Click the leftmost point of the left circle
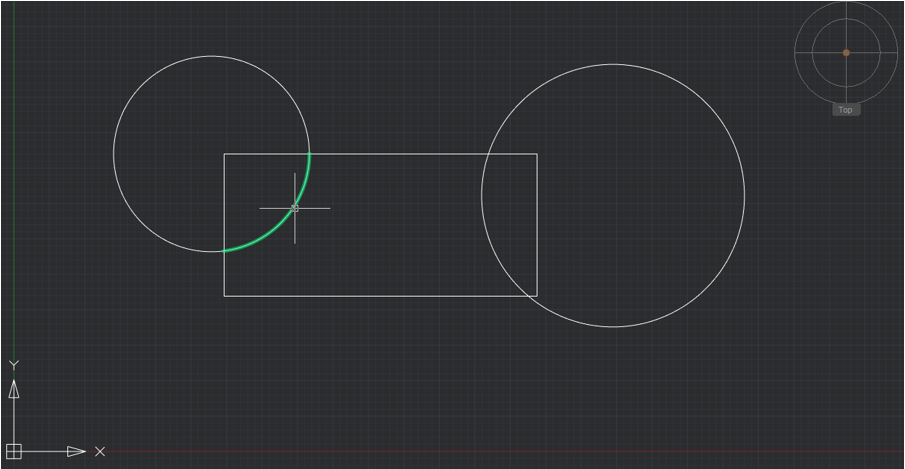Screen dimensions: 905x469 tap(114, 154)
